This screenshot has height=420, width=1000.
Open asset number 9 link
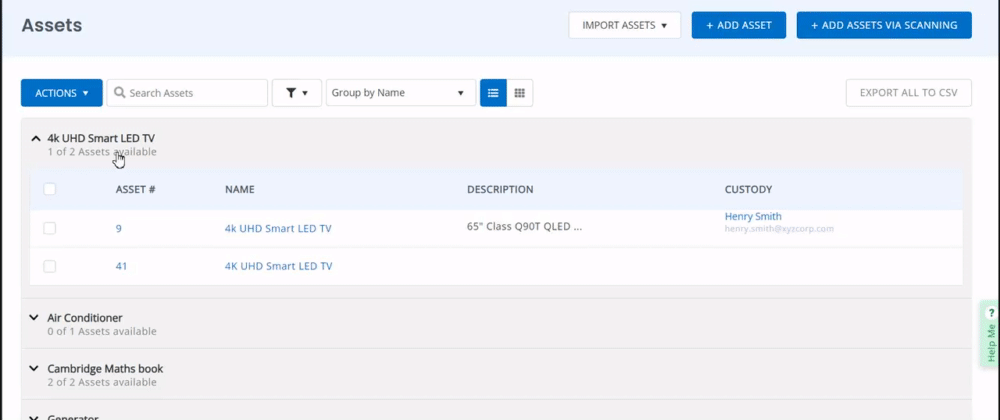click(119, 228)
